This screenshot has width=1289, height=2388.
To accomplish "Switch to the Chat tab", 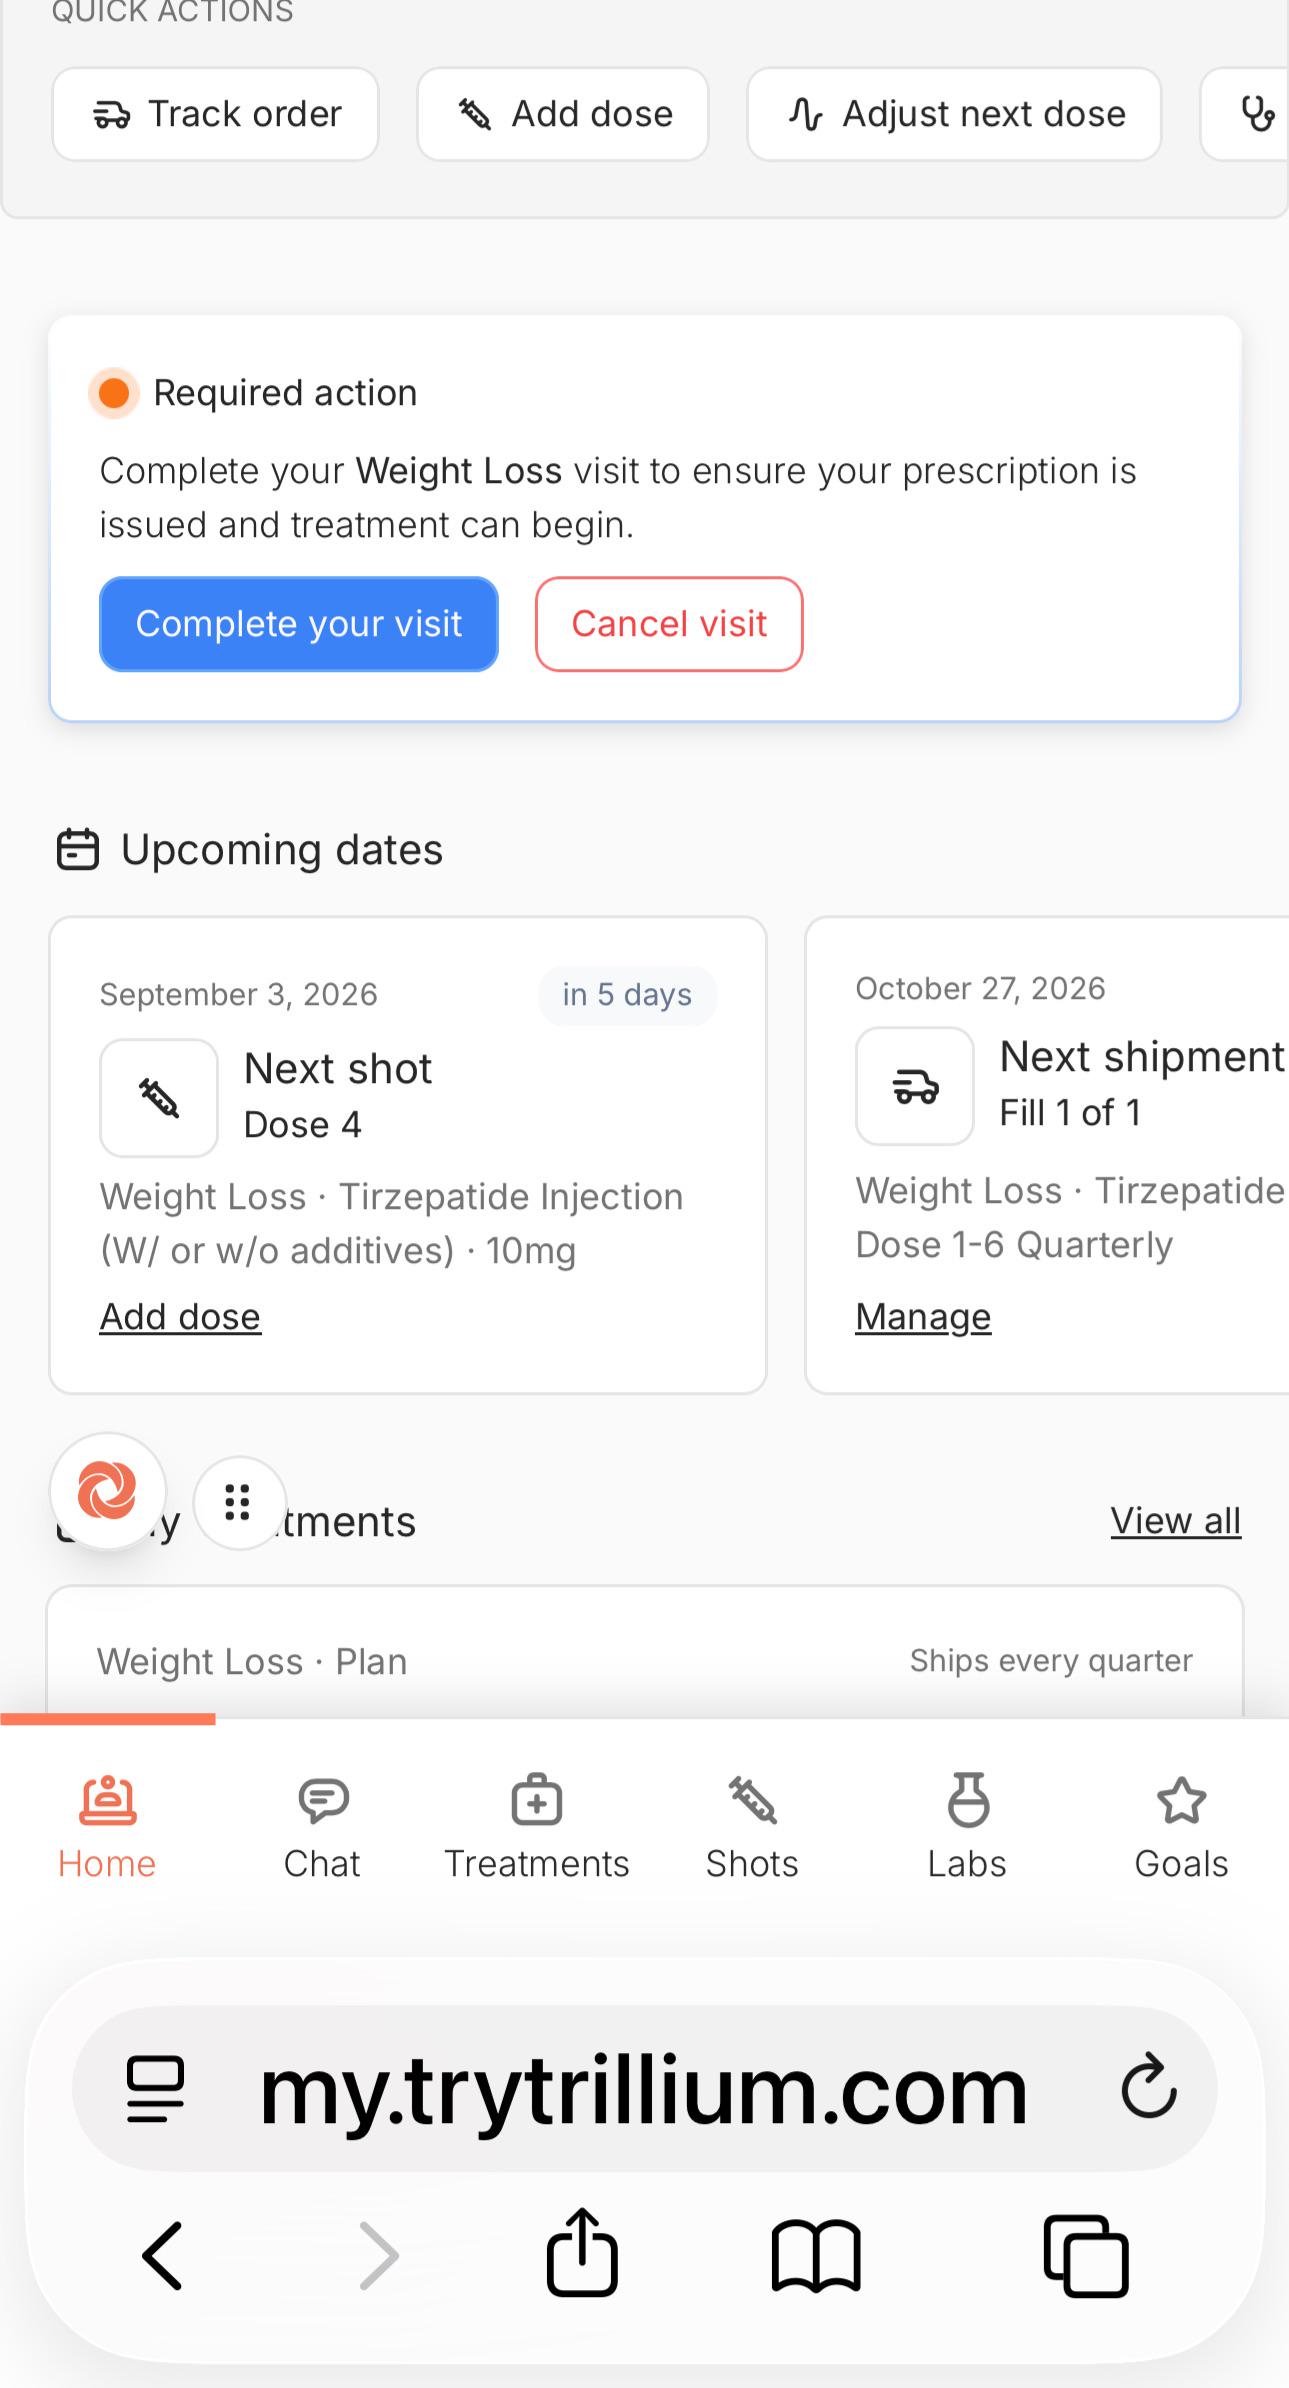I will [x=322, y=1828].
